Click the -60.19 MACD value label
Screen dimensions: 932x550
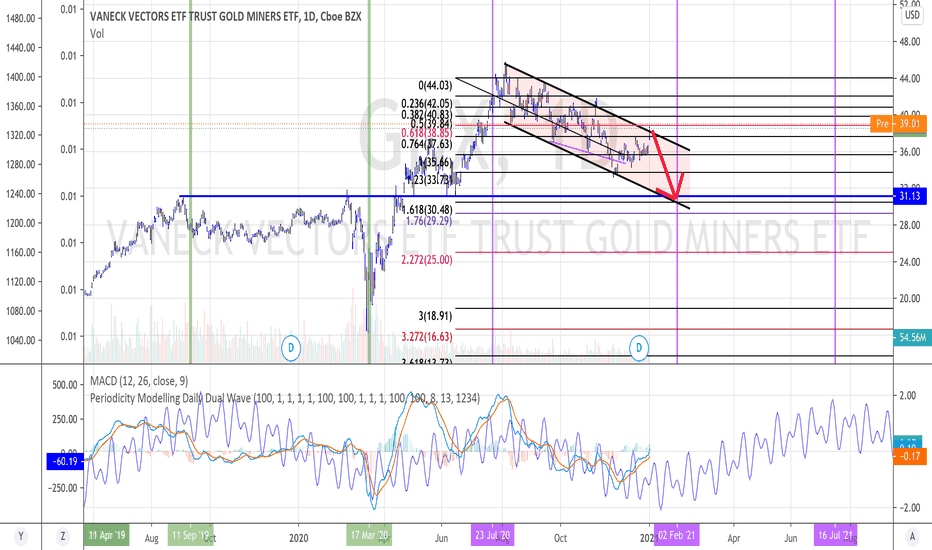pyautogui.click(x=65, y=461)
